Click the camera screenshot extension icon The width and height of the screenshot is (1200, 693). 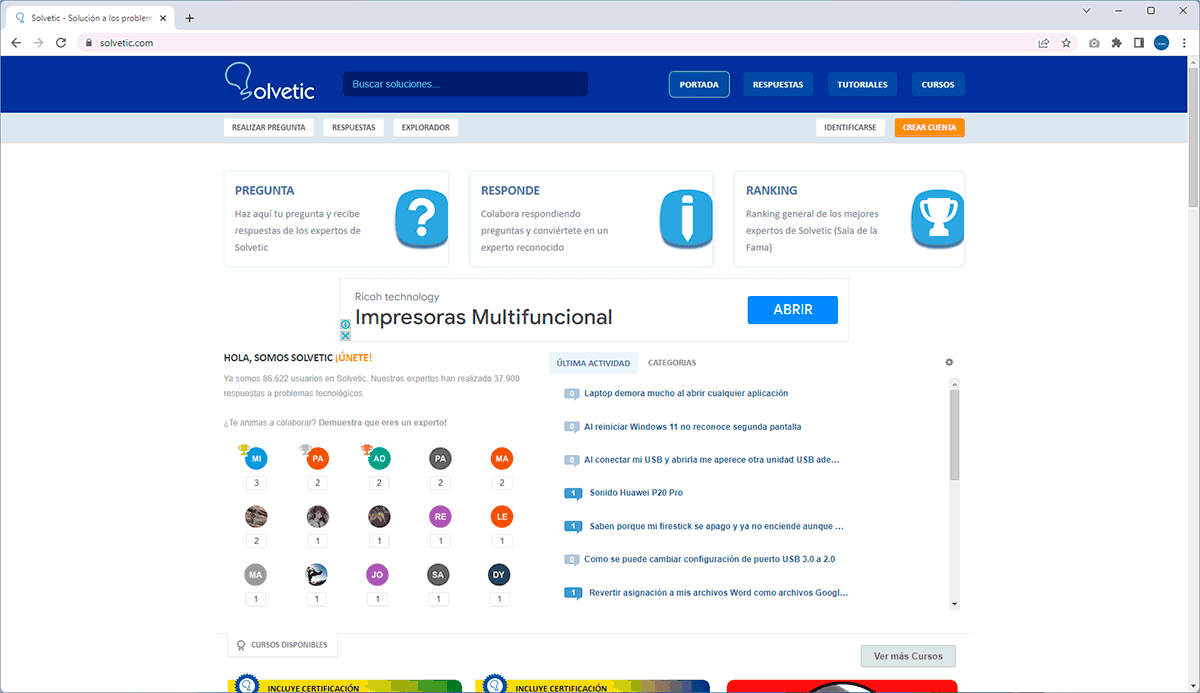pos(1095,43)
